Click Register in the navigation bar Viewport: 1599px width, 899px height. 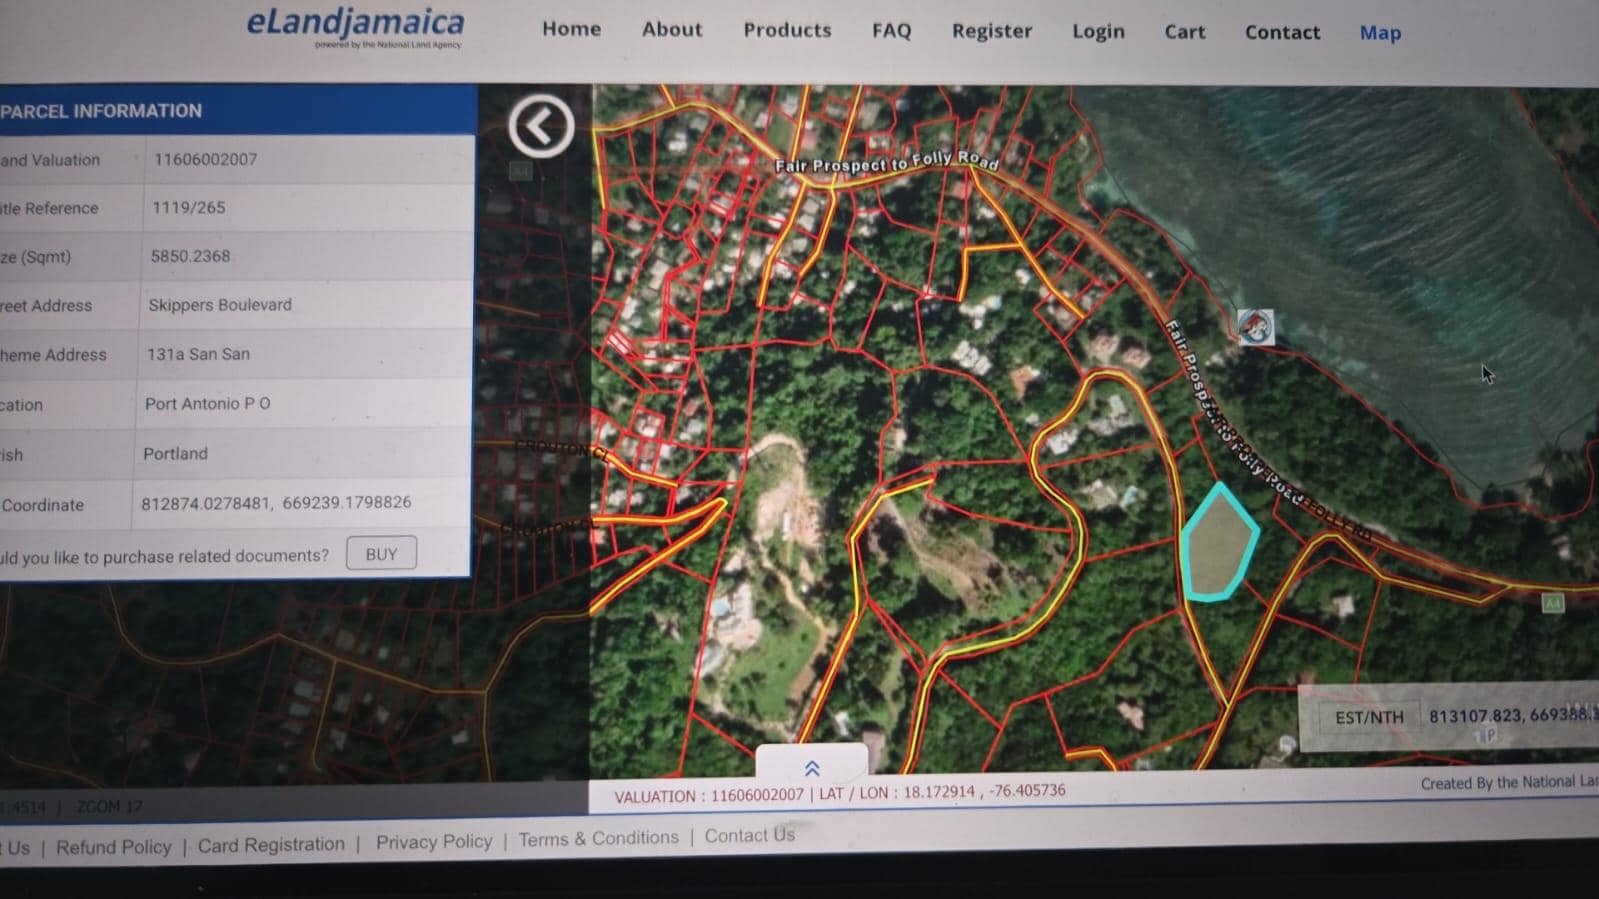click(991, 31)
